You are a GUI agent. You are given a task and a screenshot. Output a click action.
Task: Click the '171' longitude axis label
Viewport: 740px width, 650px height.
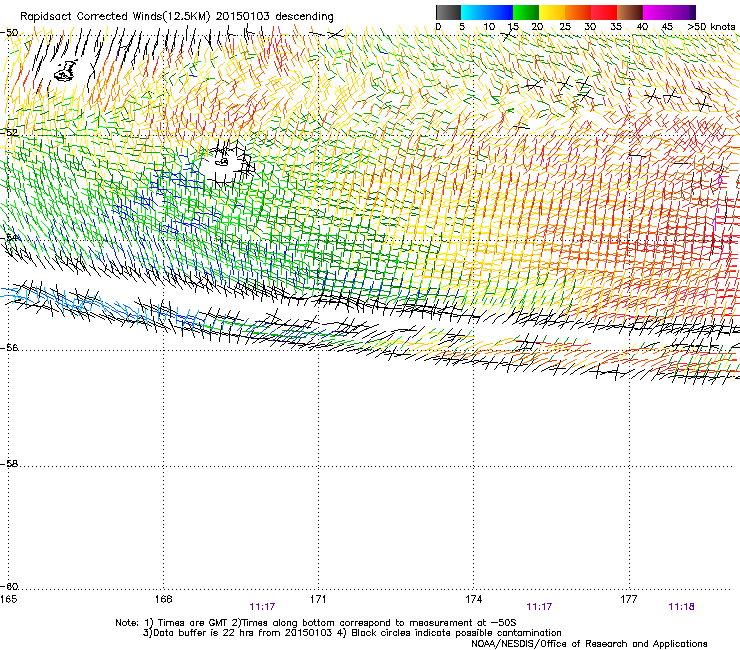click(x=318, y=599)
